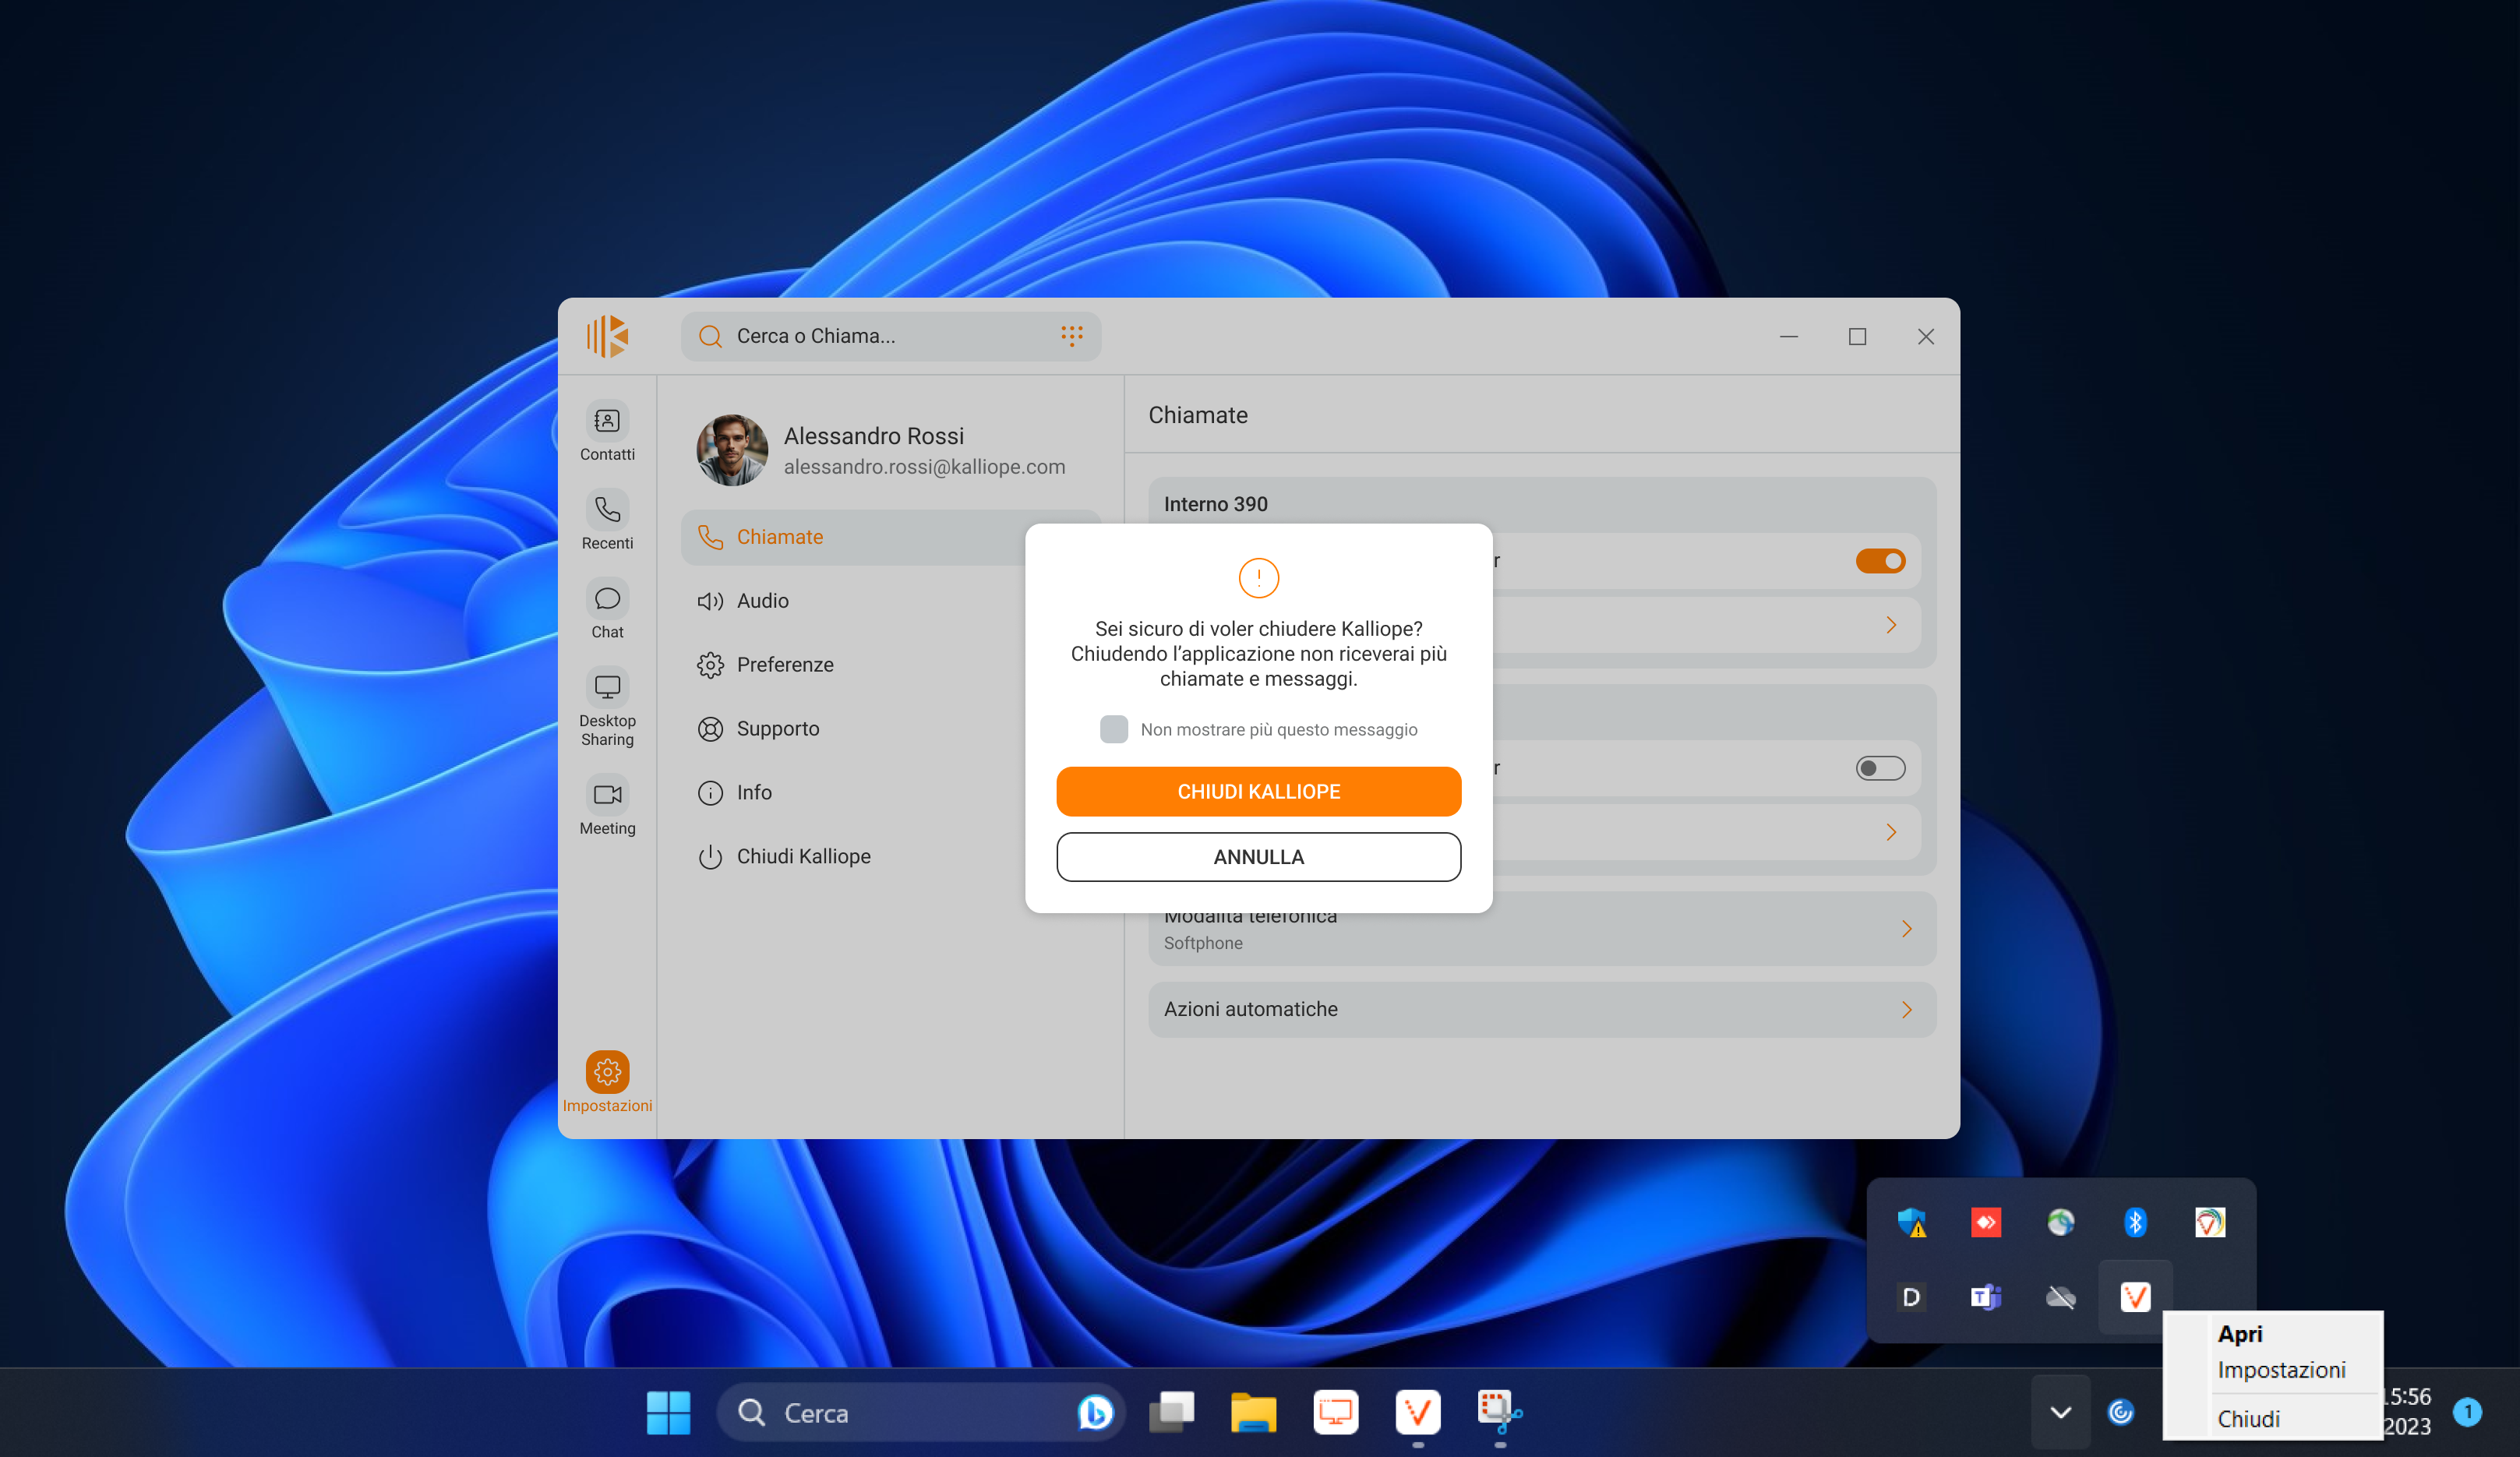
Task: Click Chiudi in tray context menu
Action: point(2248,1419)
